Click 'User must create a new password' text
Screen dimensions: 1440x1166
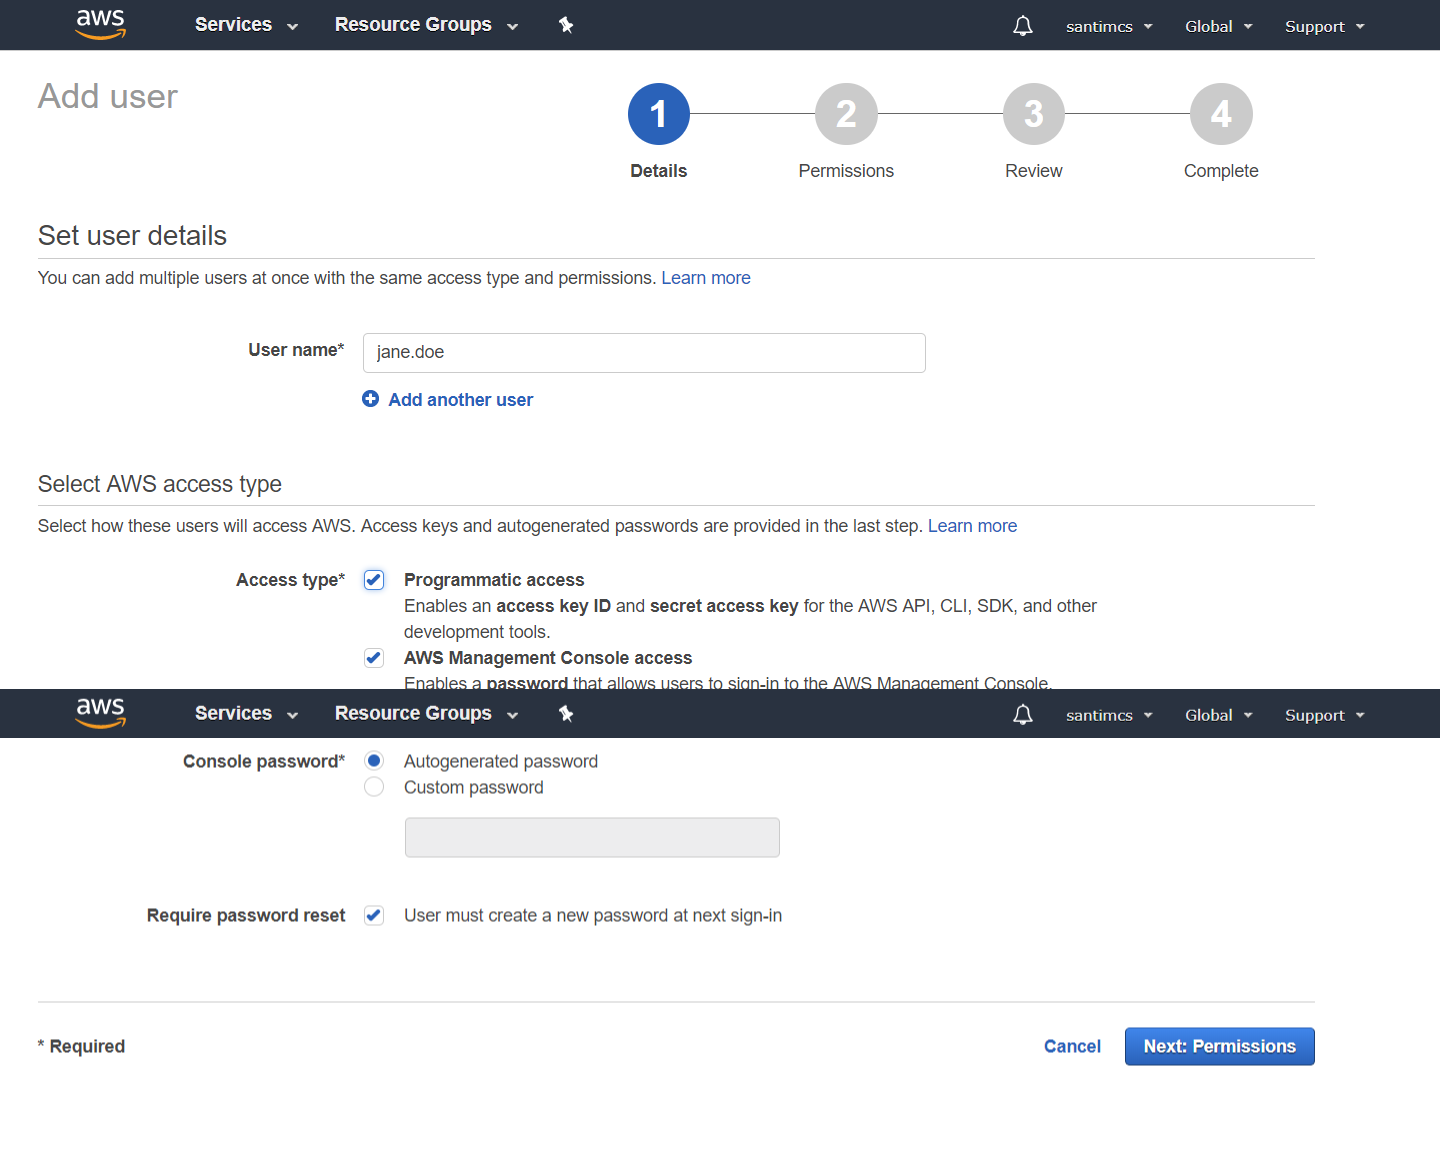[593, 915]
